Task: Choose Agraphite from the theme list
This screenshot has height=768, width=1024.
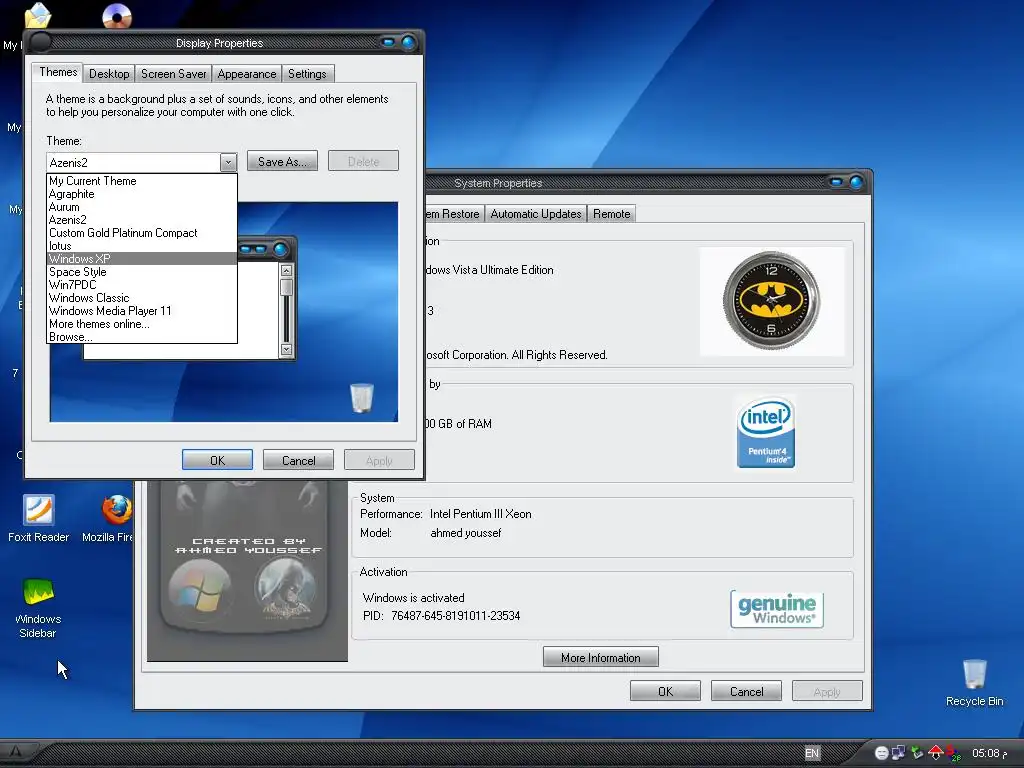Action: pyautogui.click(x=142, y=194)
